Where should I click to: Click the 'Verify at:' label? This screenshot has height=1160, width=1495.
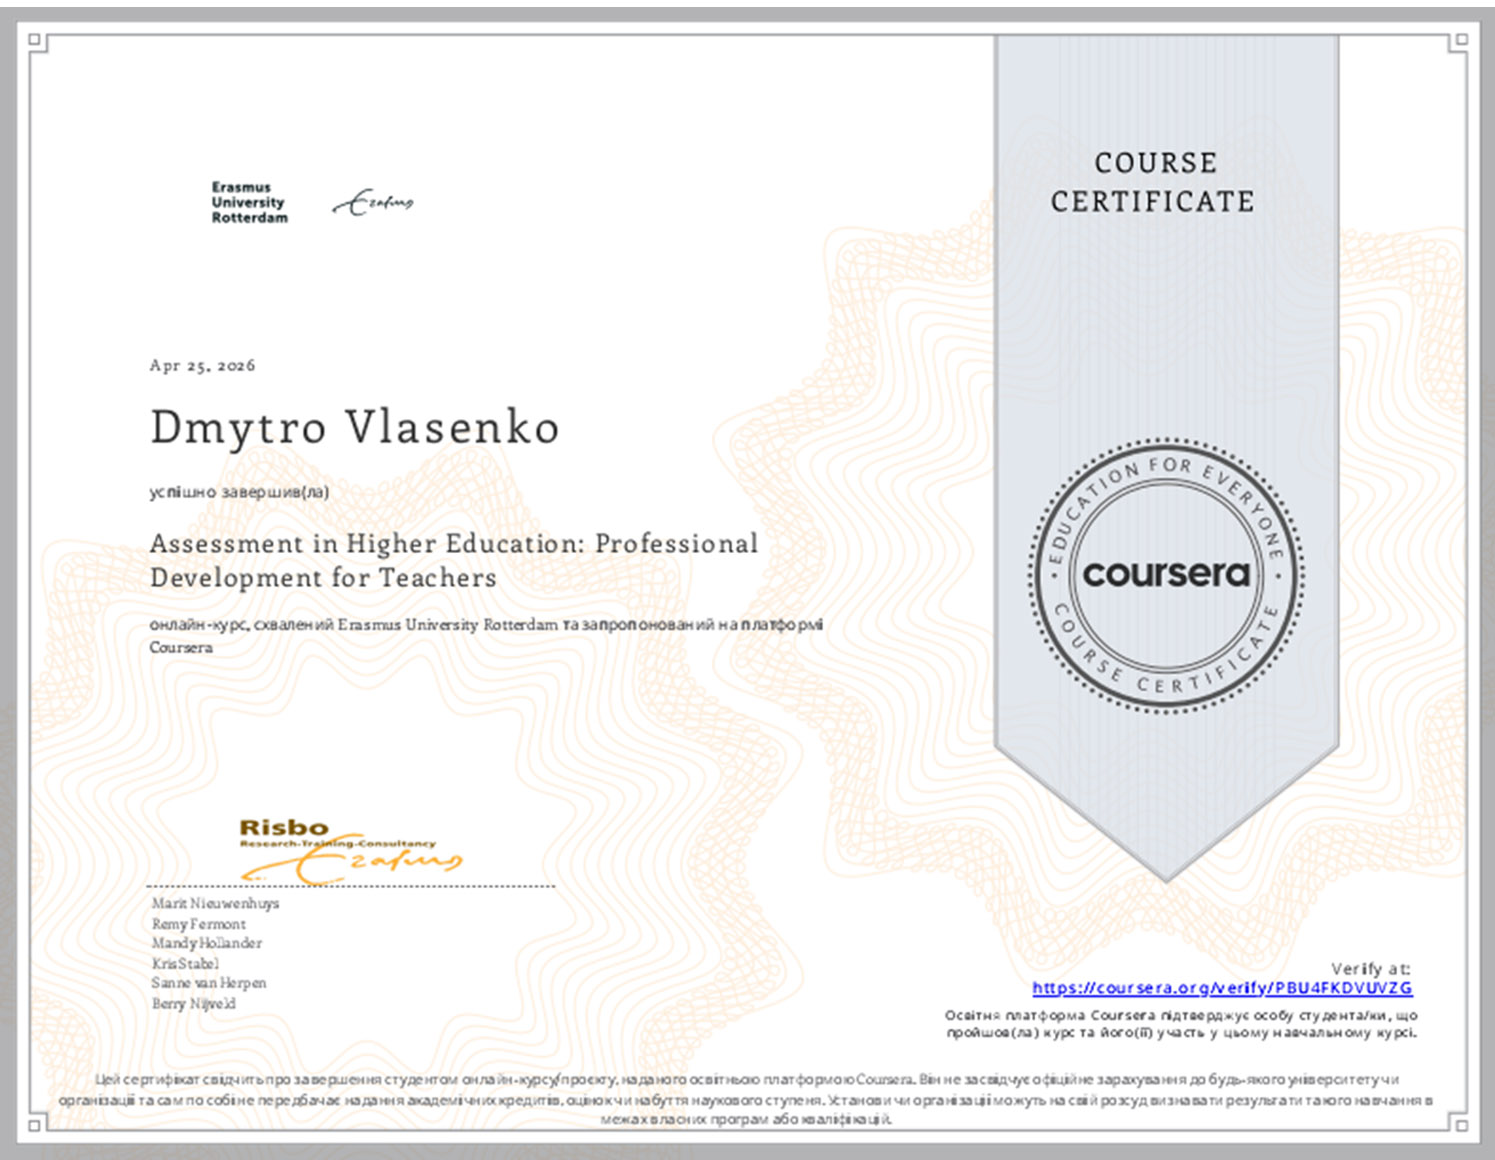point(1370,968)
